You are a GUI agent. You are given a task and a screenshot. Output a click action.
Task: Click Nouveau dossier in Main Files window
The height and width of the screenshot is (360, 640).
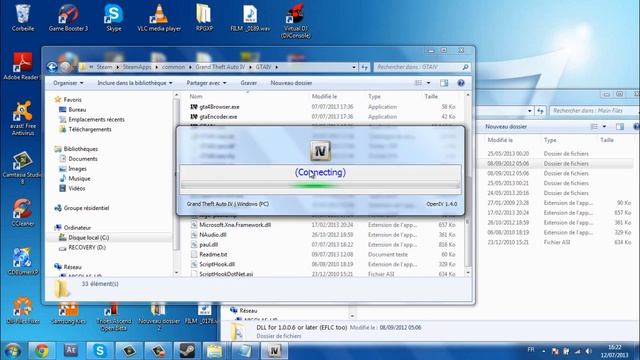[506, 127]
